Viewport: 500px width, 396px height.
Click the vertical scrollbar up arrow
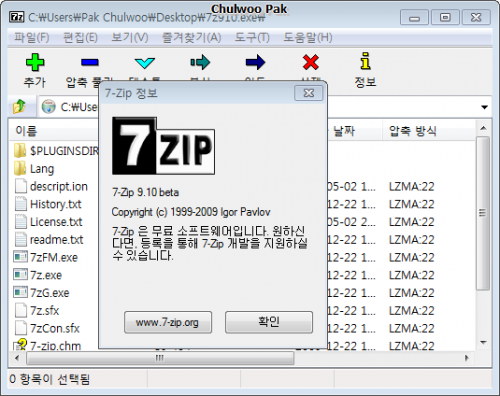[483, 128]
